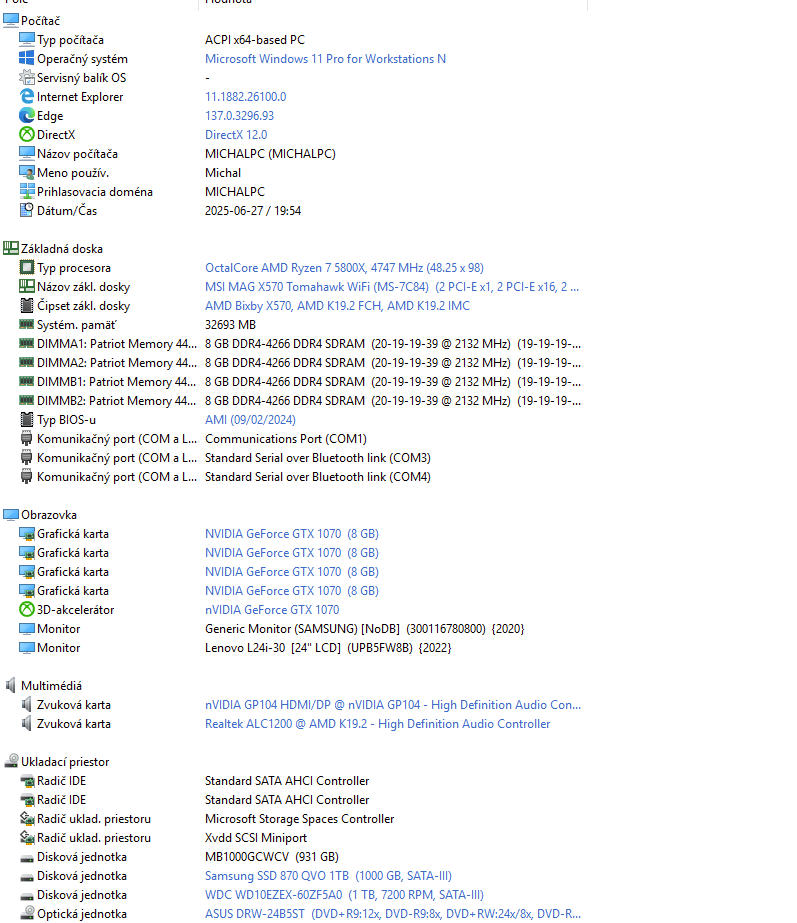This screenshot has width=797, height=923.
Task: Select the Generic Monitor (SAMSUNG) value
Action: 364,629
